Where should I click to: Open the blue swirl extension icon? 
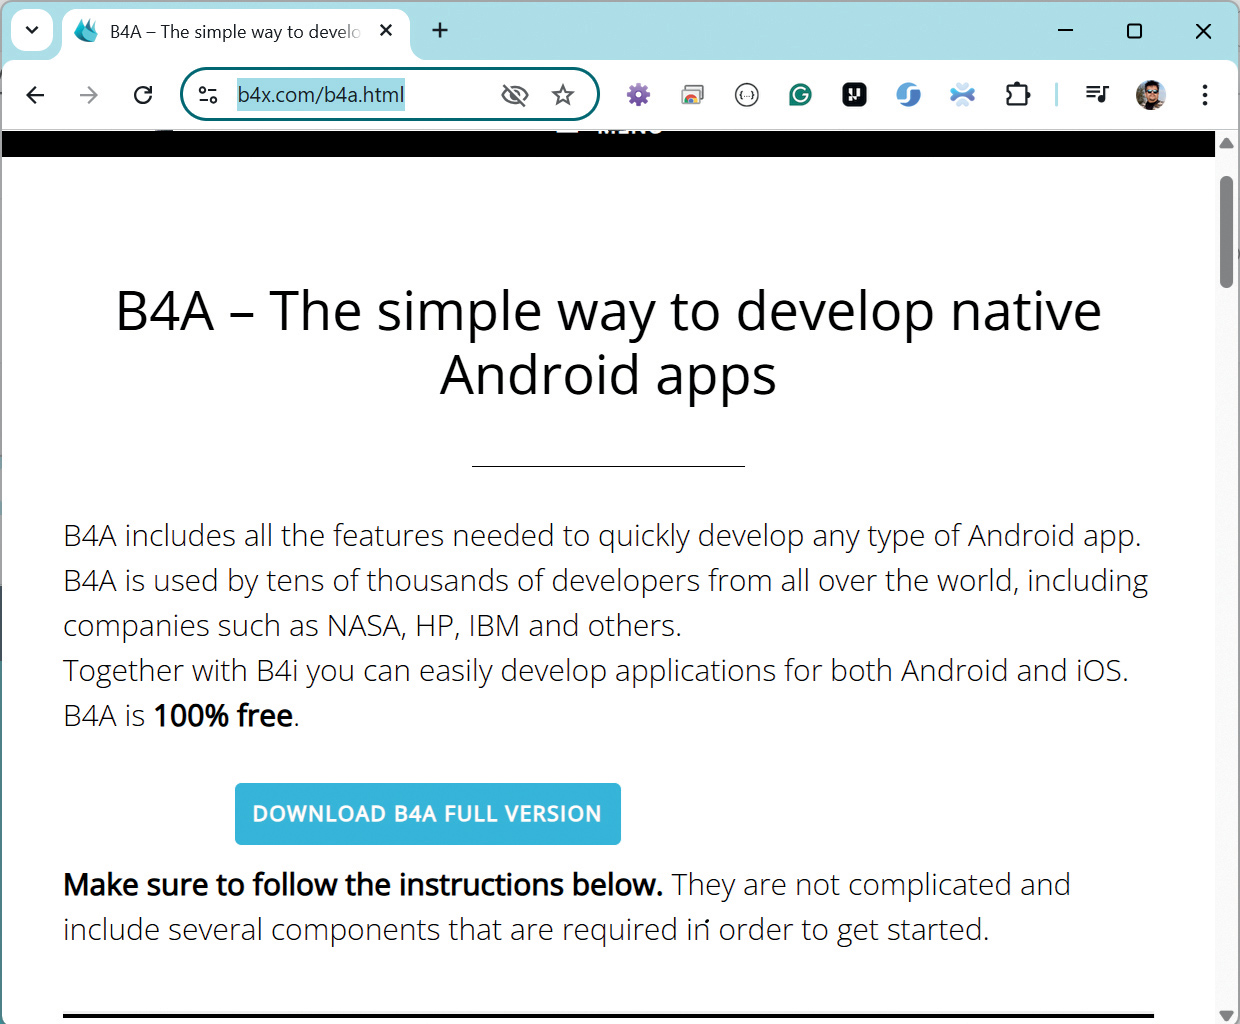pyautogui.click(x=908, y=95)
